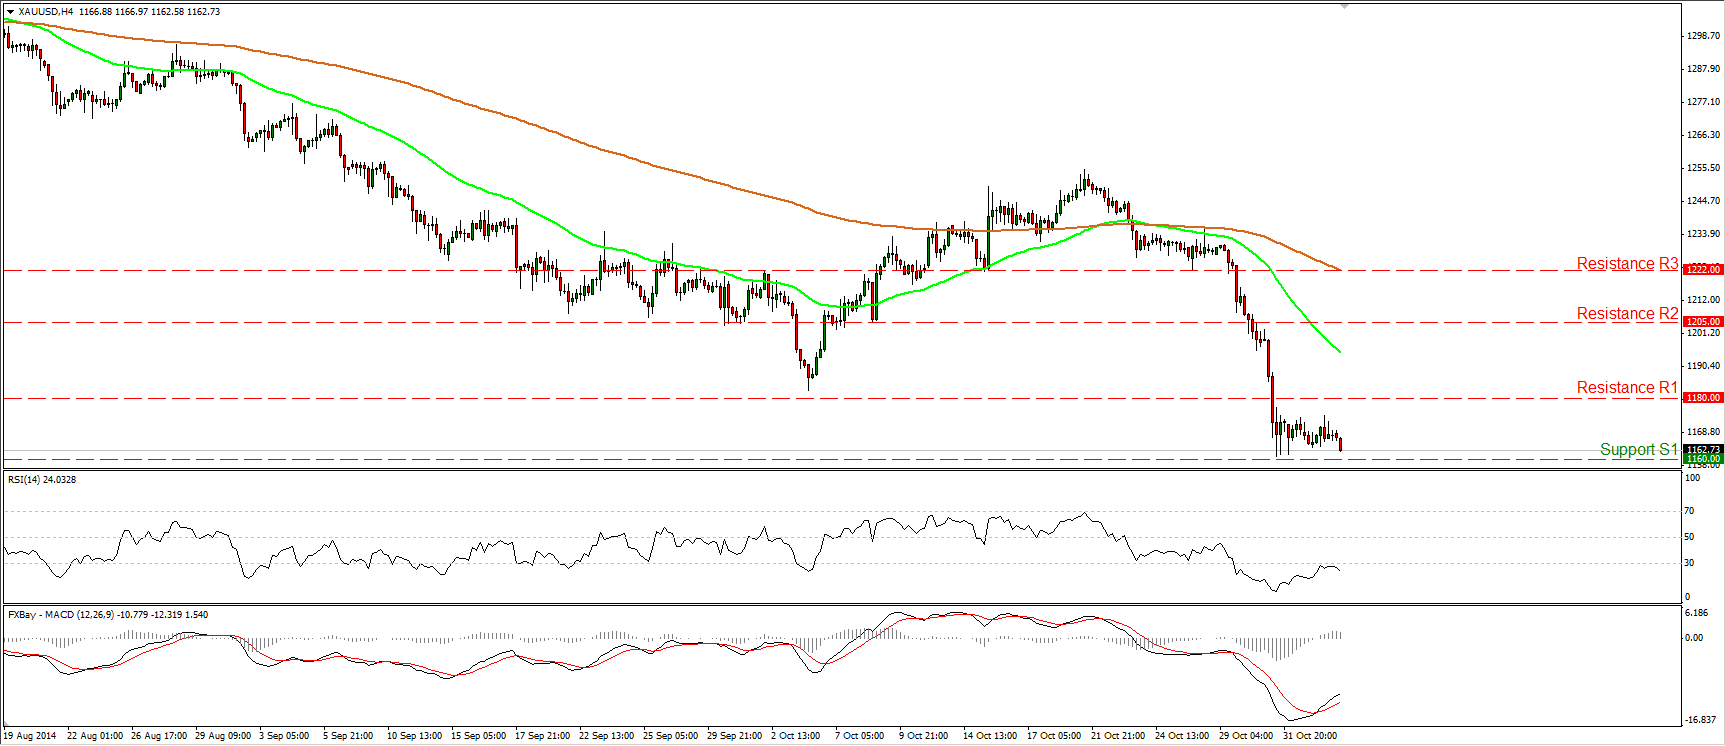Click the 1298.70 price axis value
This screenshot has height=746, width=1725.
coord(1703,36)
